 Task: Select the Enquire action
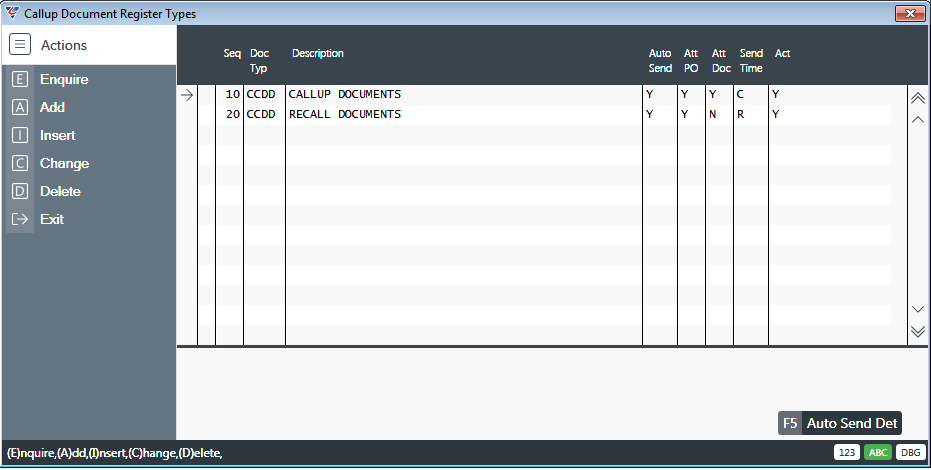[x=64, y=79]
